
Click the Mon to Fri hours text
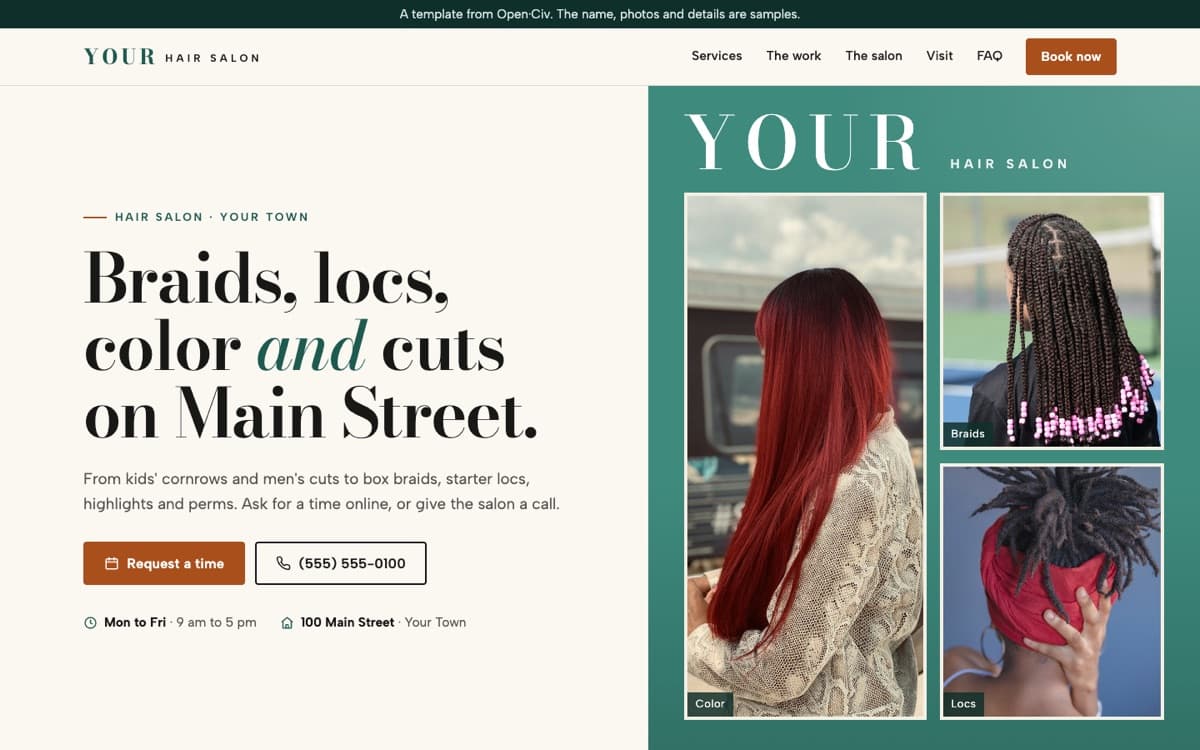click(180, 622)
